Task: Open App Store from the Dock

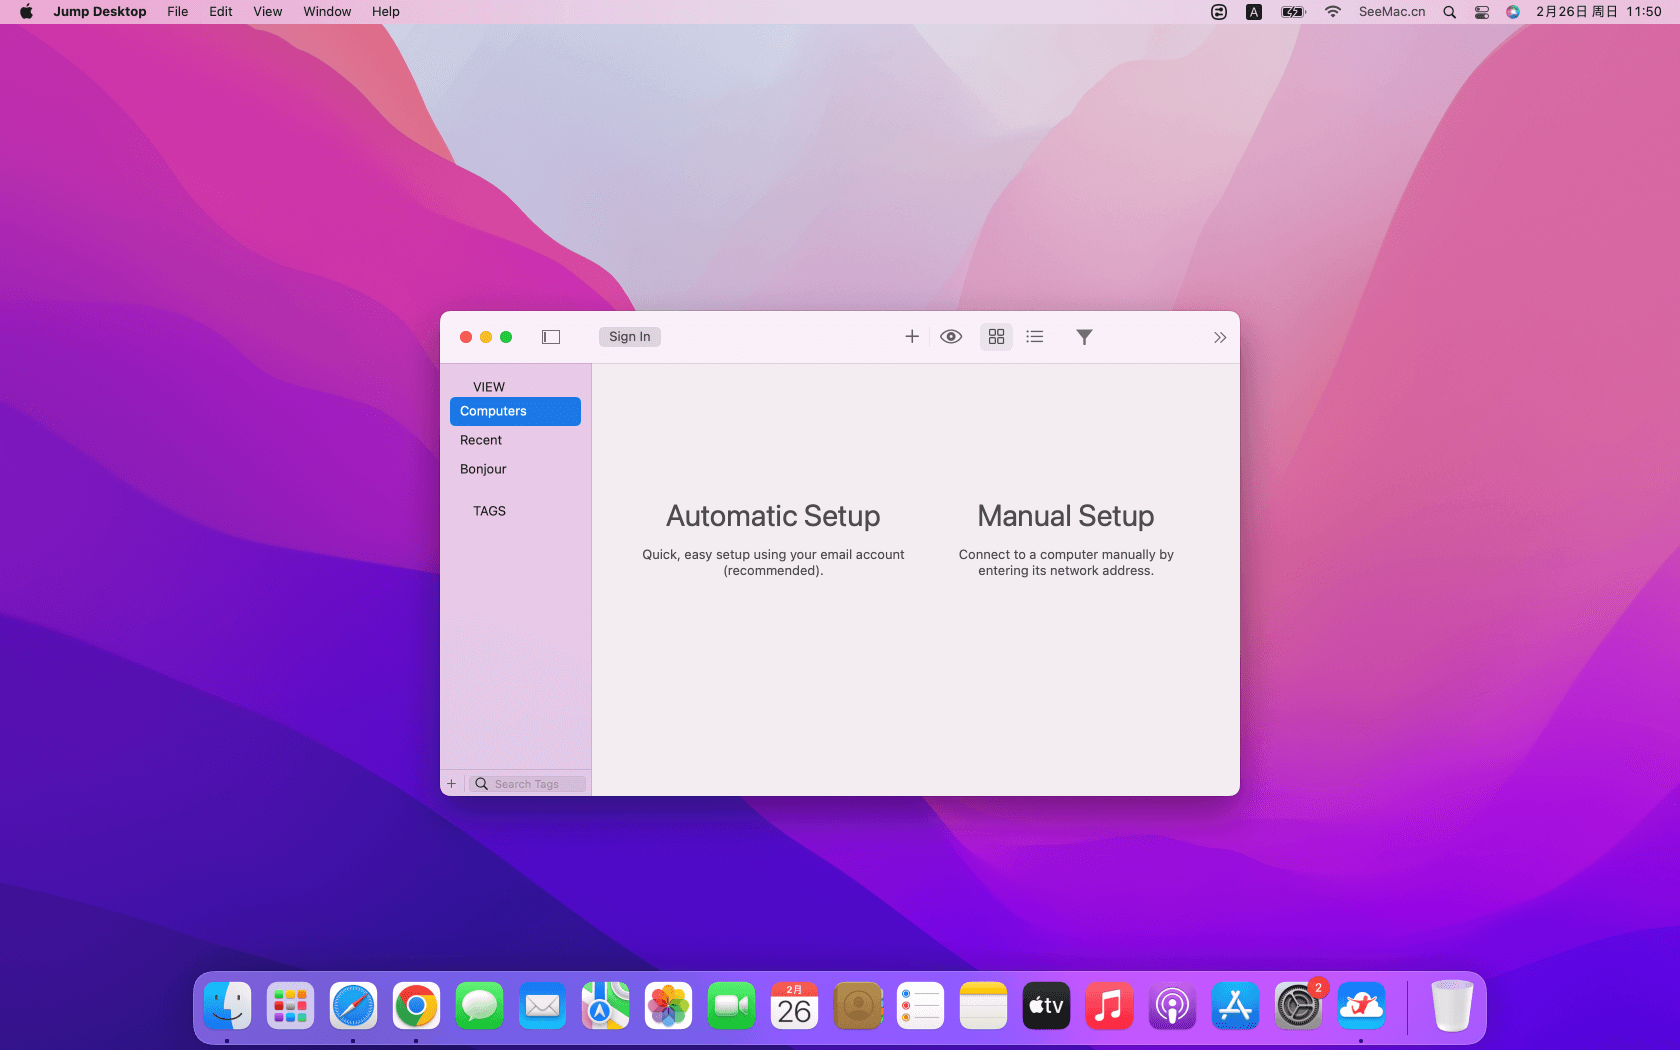Action: (1235, 1006)
